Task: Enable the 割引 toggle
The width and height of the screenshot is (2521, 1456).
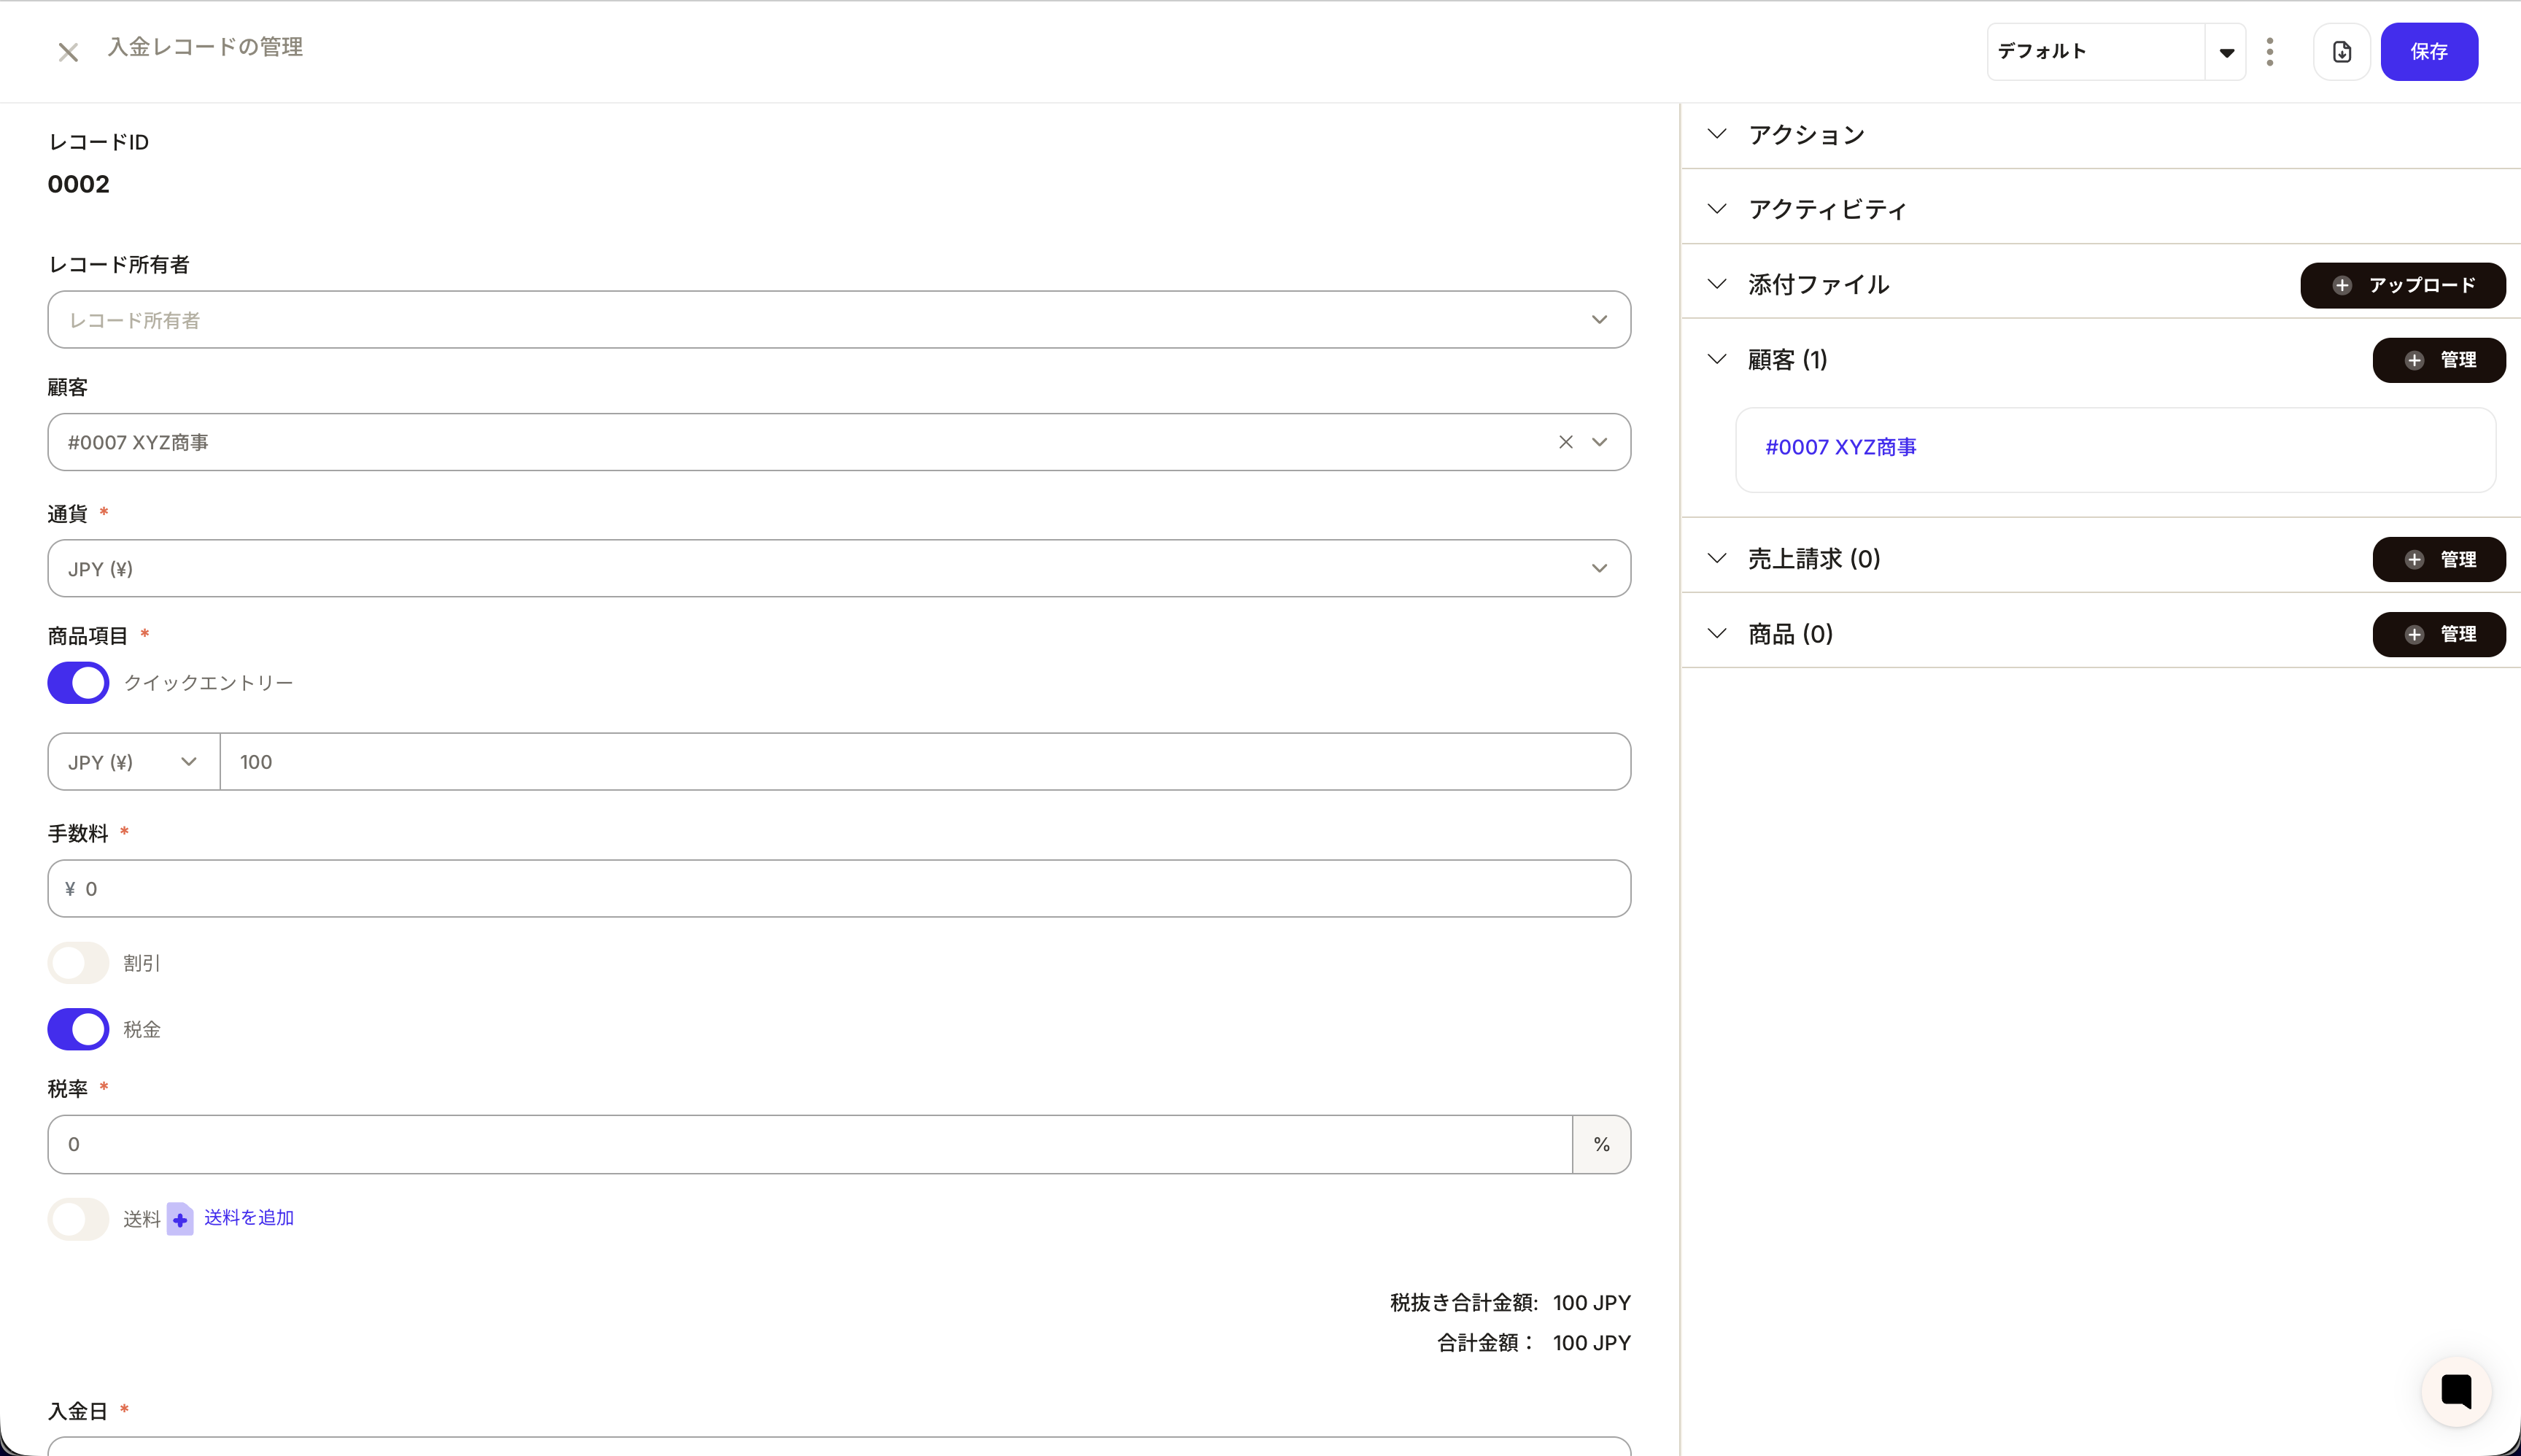Action: (78, 963)
